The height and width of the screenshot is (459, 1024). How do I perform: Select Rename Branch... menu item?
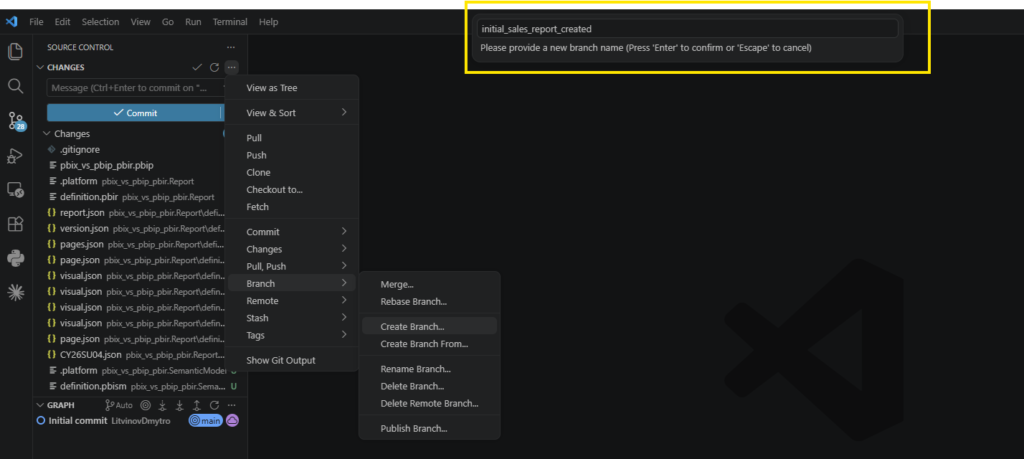coord(430,369)
